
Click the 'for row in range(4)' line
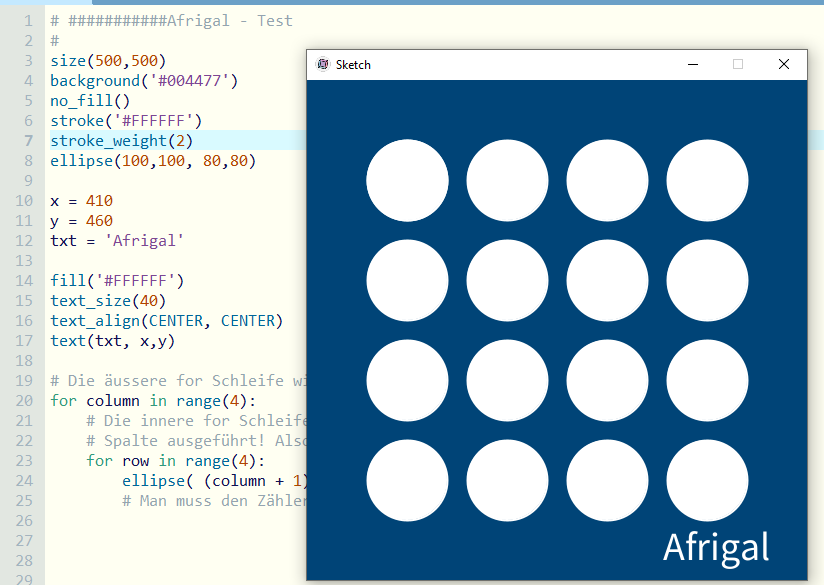pyautogui.click(x=174, y=460)
